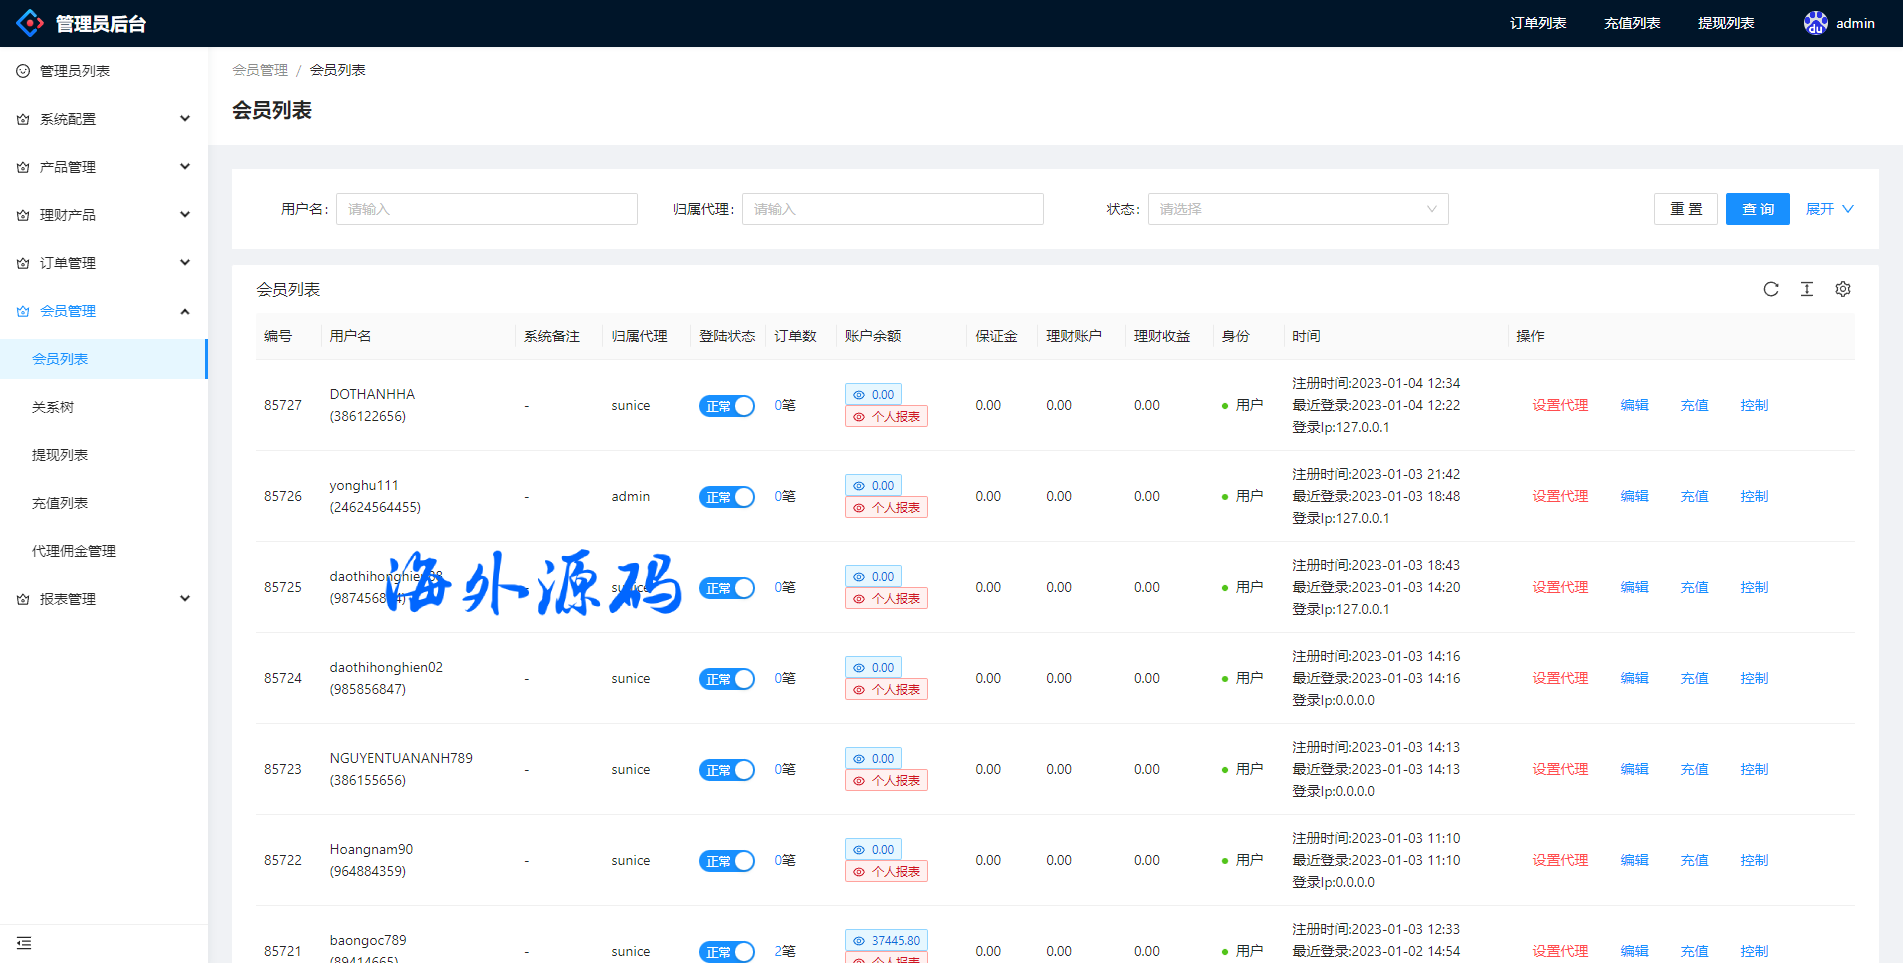This screenshot has width=1903, height=963.
Task: Open personal report for yonghu111
Action: pos(886,508)
